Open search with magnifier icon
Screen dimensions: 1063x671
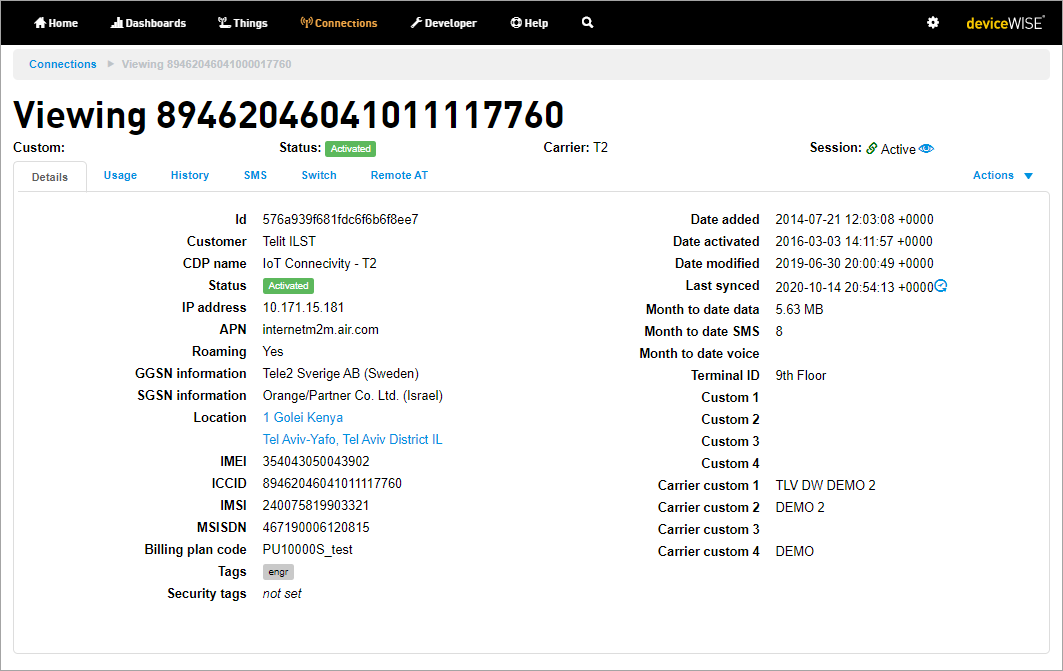(x=587, y=22)
